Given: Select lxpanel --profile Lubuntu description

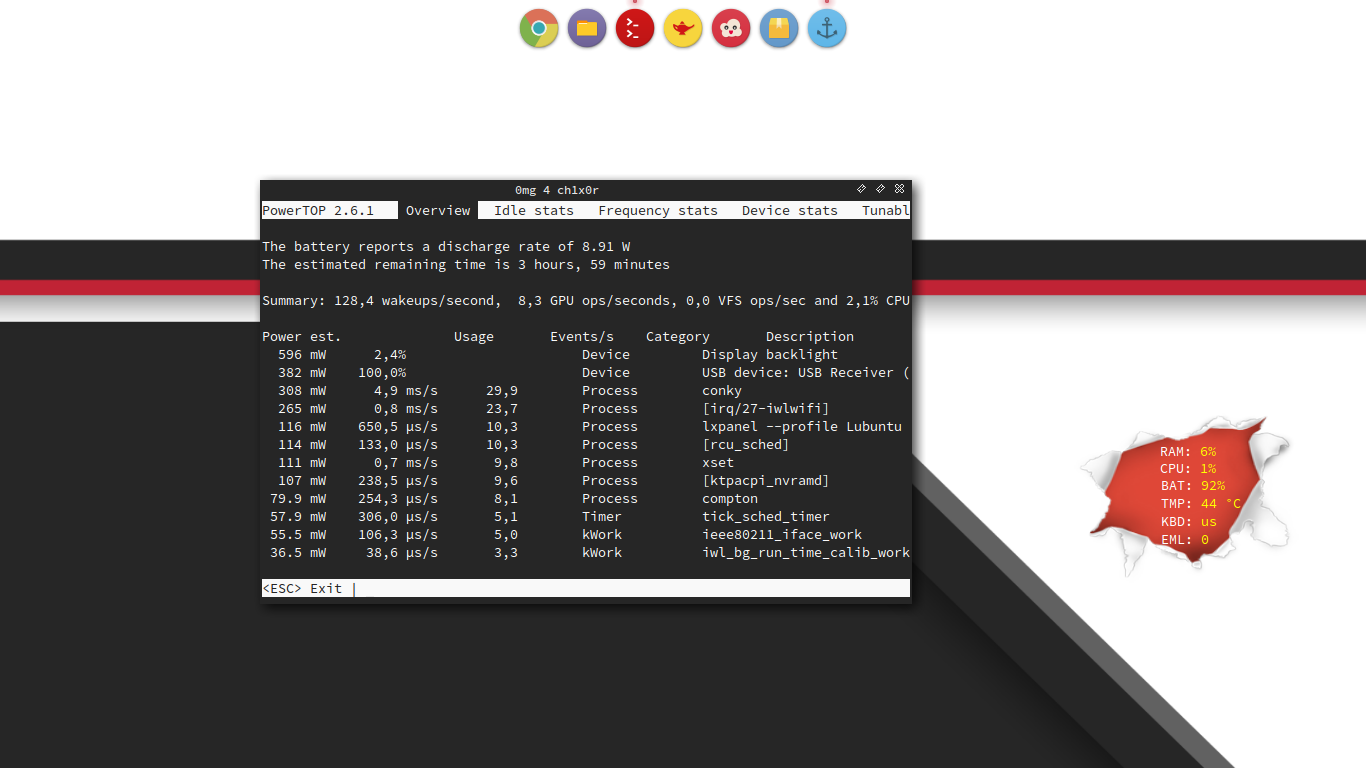Looking at the screenshot, I should click(x=802, y=426).
